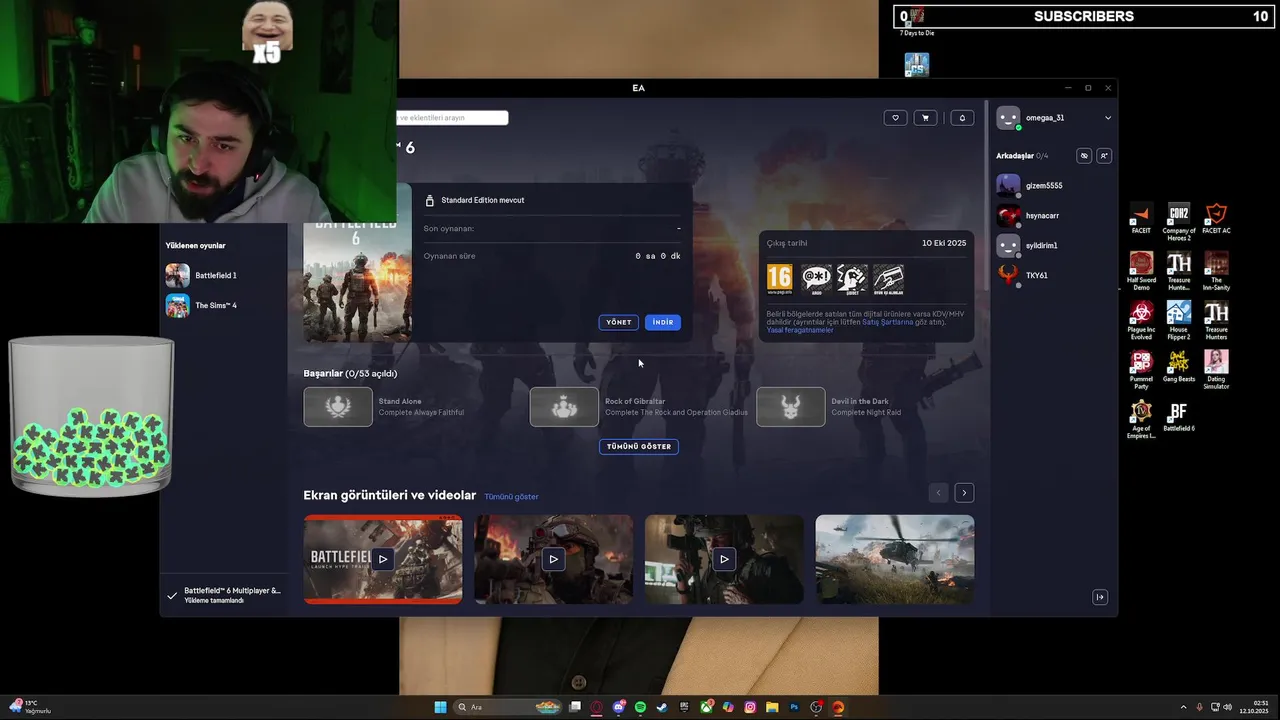Click the Stand Alone achievement badge

(338, 407)
